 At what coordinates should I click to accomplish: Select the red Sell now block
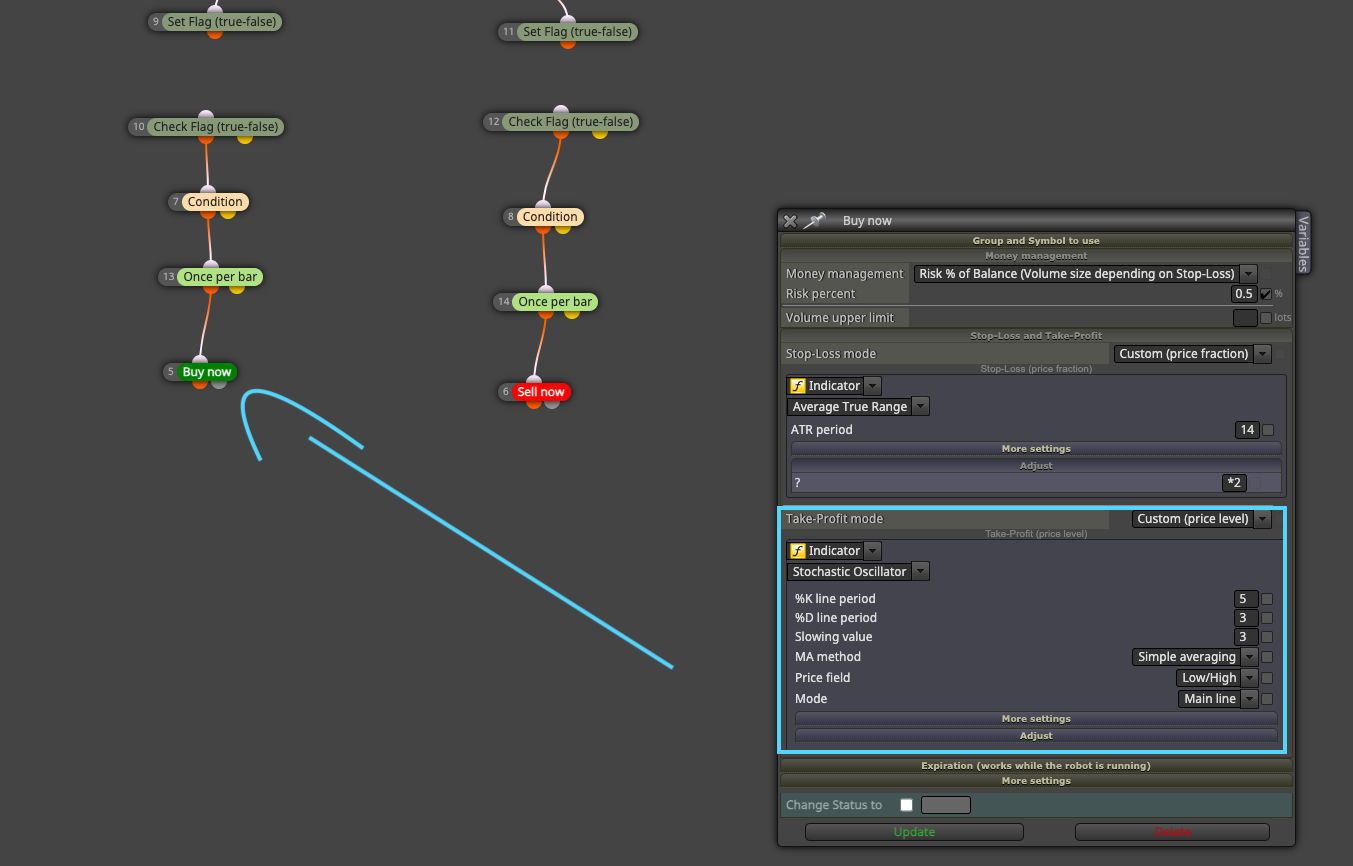(x=541, y=392)
